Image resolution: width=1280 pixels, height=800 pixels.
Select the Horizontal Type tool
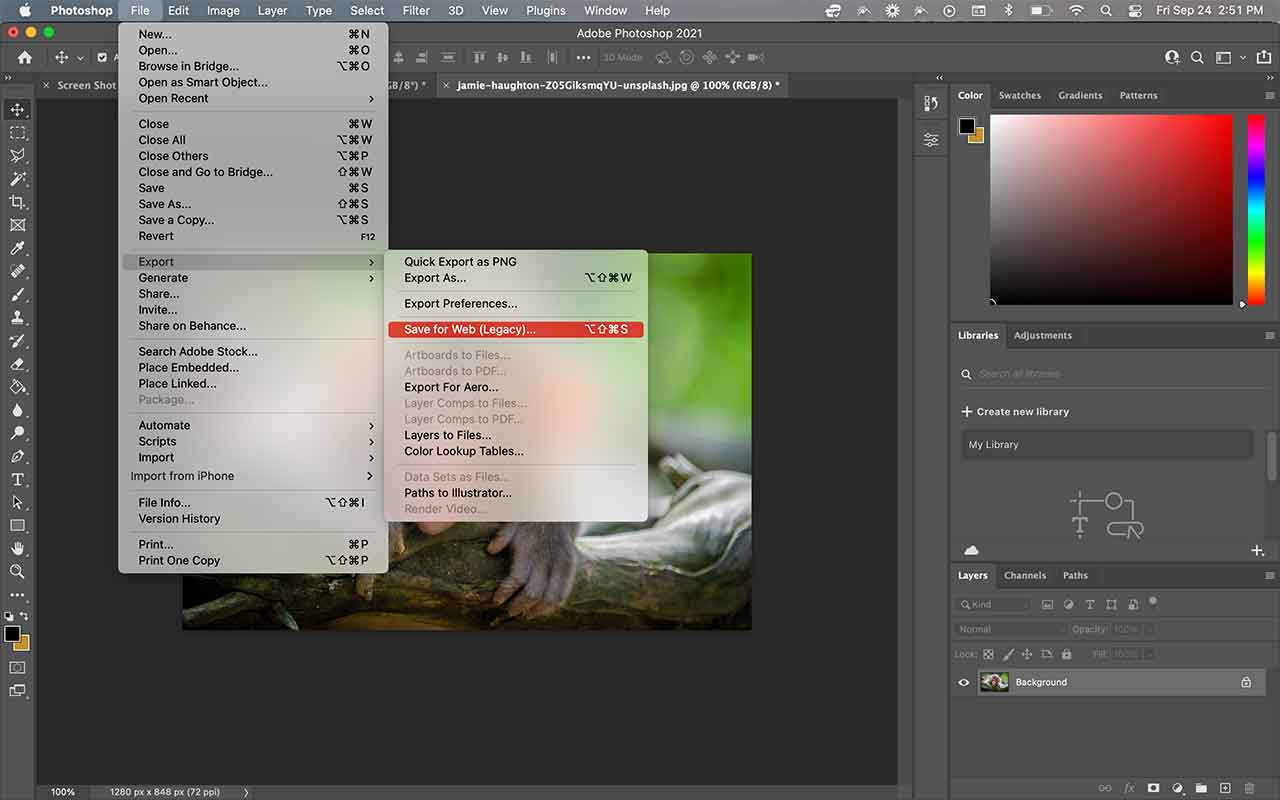tap(17, 479)
